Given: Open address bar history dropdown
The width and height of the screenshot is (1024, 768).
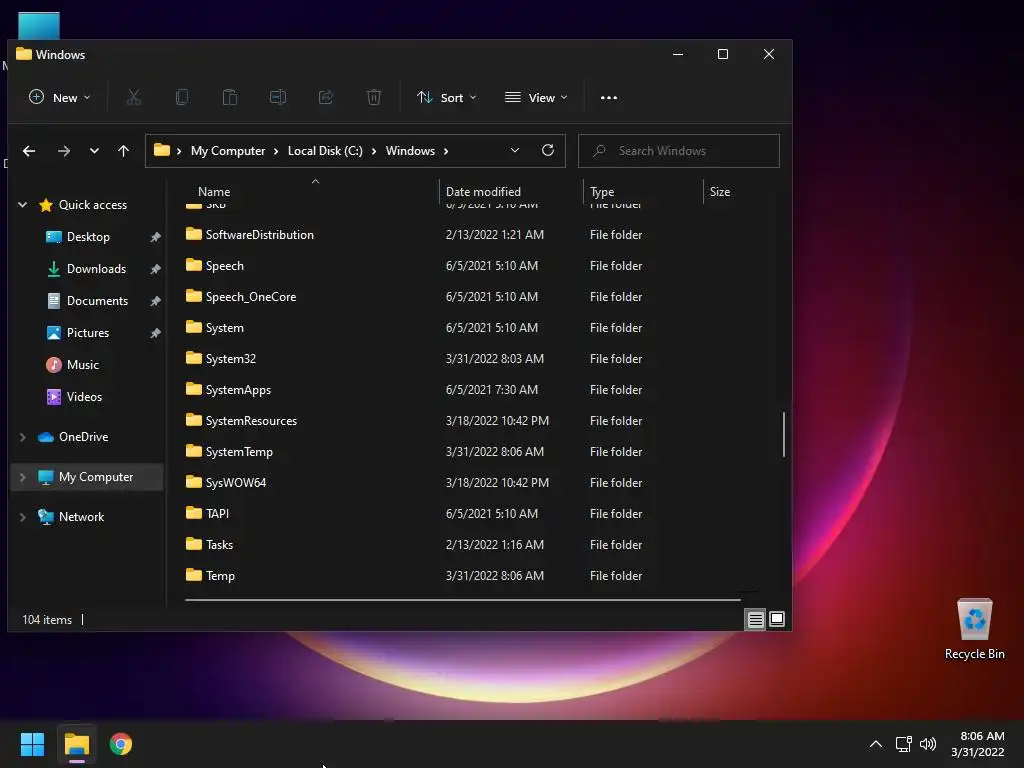Looking at the screenshot, I should click(515, 150).
